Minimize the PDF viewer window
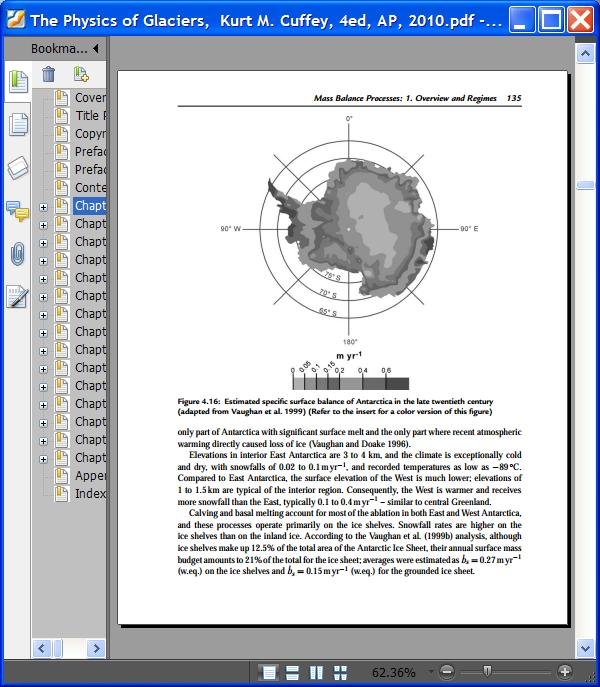Screen dimensions: 600x687 (x=522, y=20)
